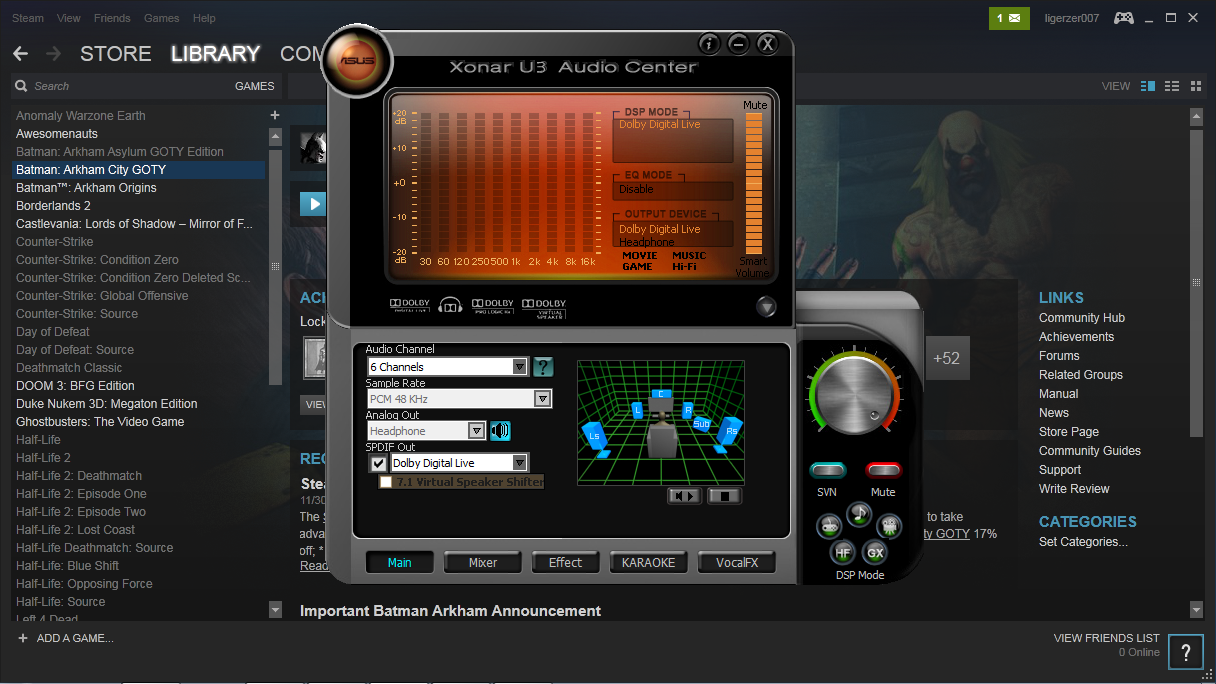Toggle the red Mute button
Screen dimensions: 1216x684
pos(883,471)
